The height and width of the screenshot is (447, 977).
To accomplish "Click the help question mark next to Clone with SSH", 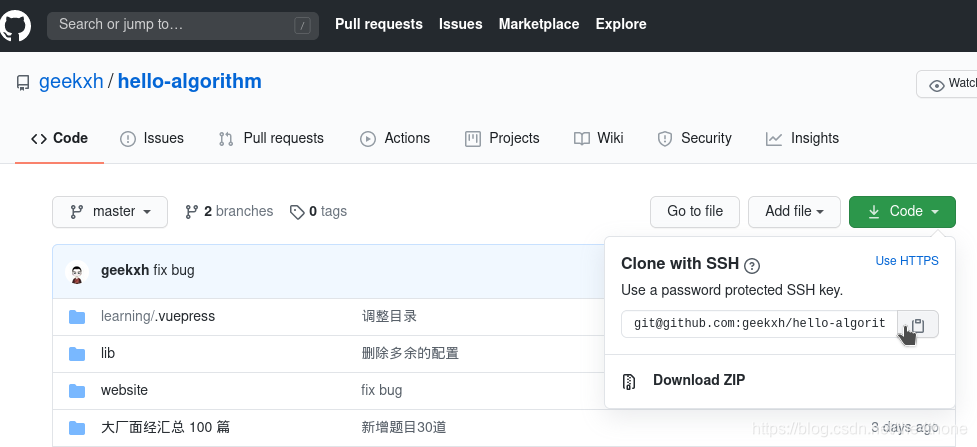I will tap(752, 266).
